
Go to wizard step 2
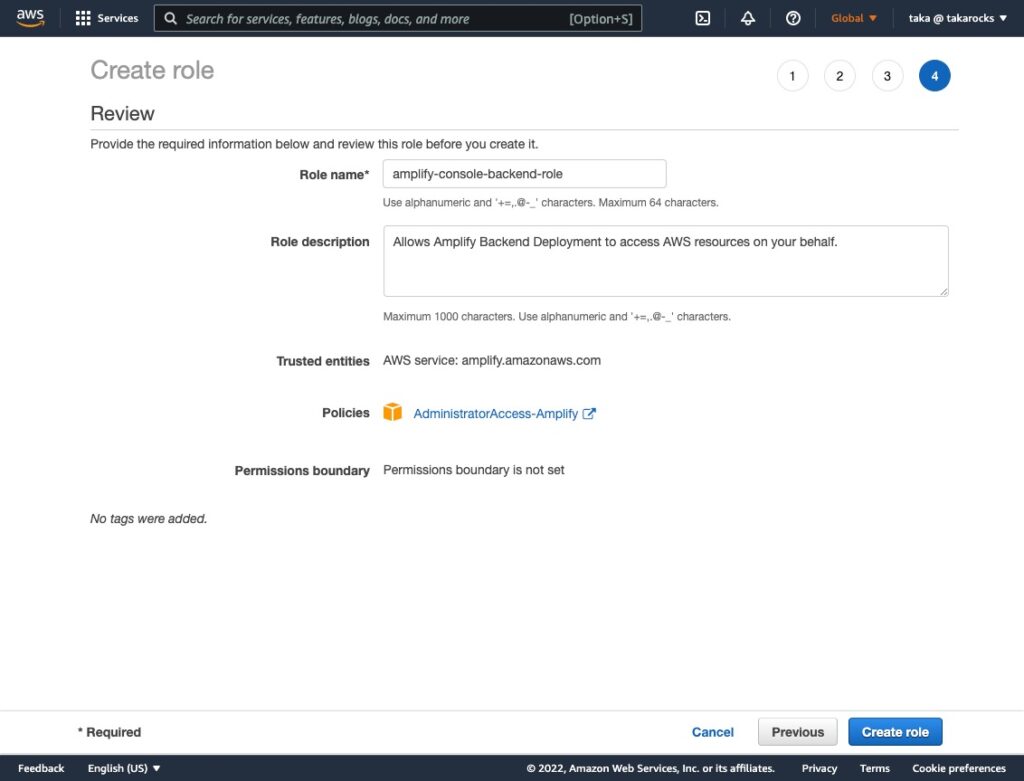click(840, 76)
